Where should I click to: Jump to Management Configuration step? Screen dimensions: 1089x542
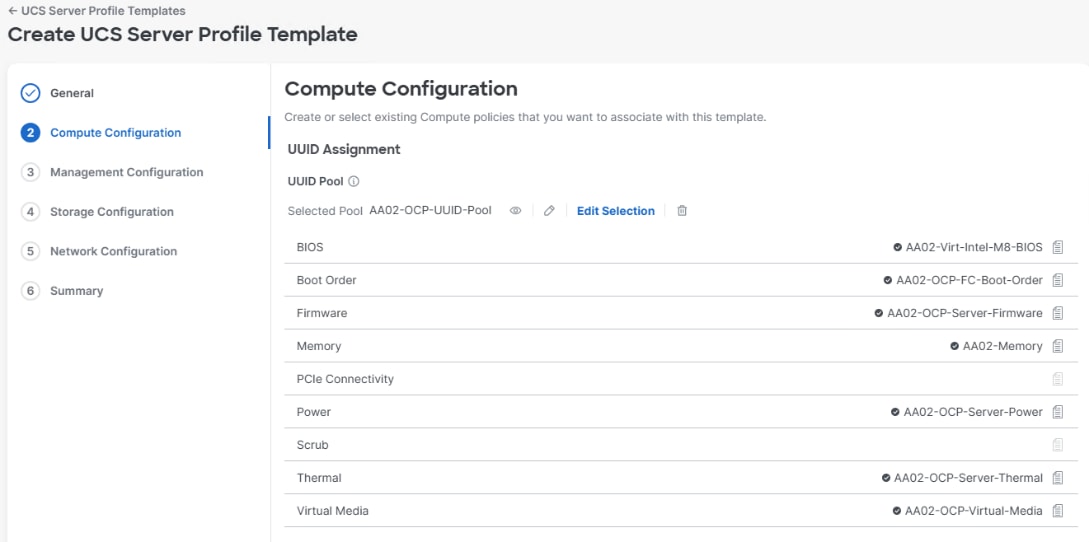(126, 172)
